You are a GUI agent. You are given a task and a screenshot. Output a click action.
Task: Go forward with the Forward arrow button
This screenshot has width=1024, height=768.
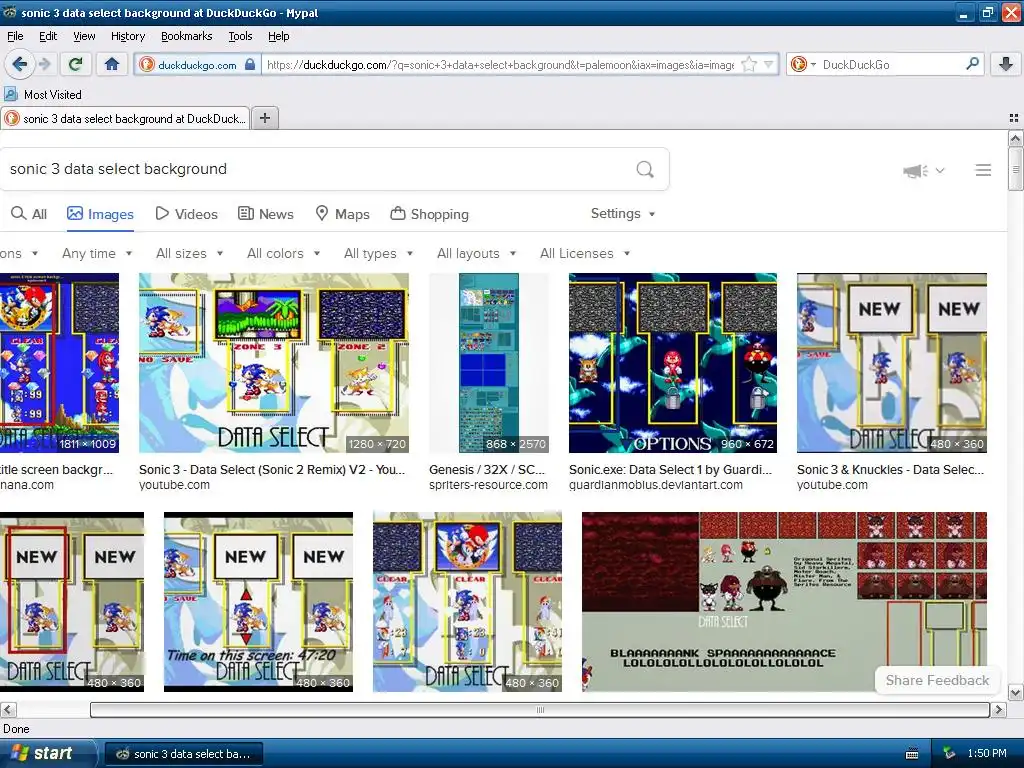[x=44, y=64]
